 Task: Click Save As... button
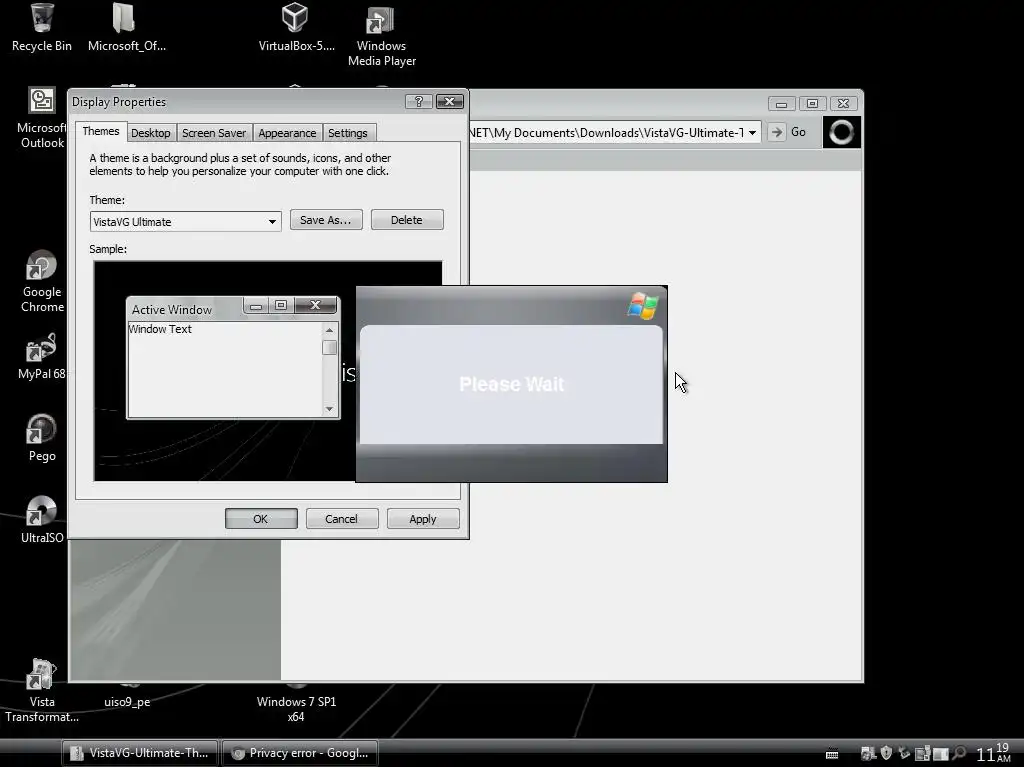pyautogui.click(x=326, y=220)
